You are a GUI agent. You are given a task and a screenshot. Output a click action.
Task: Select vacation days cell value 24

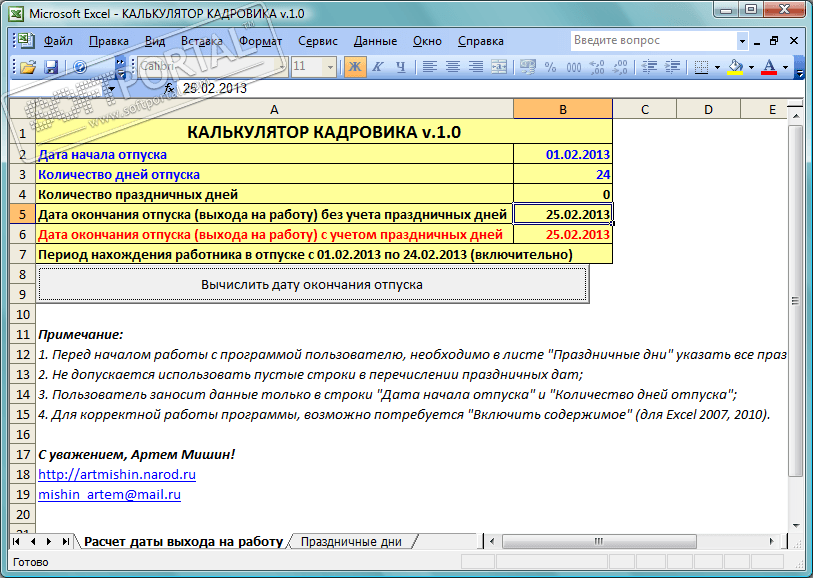[x=563, y=174]
